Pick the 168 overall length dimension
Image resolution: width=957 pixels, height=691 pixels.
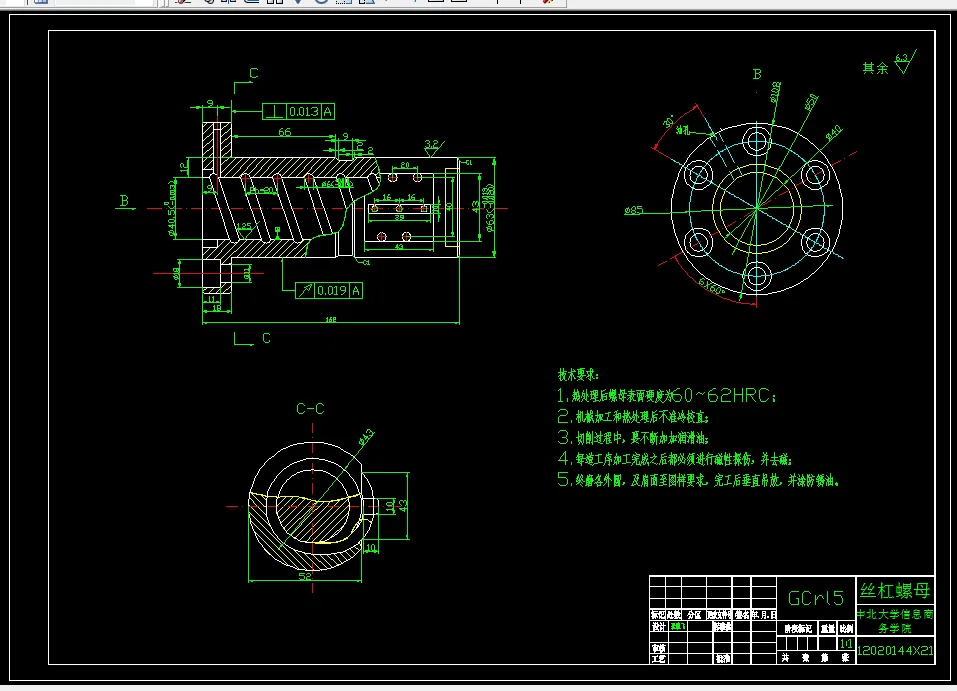331,319
